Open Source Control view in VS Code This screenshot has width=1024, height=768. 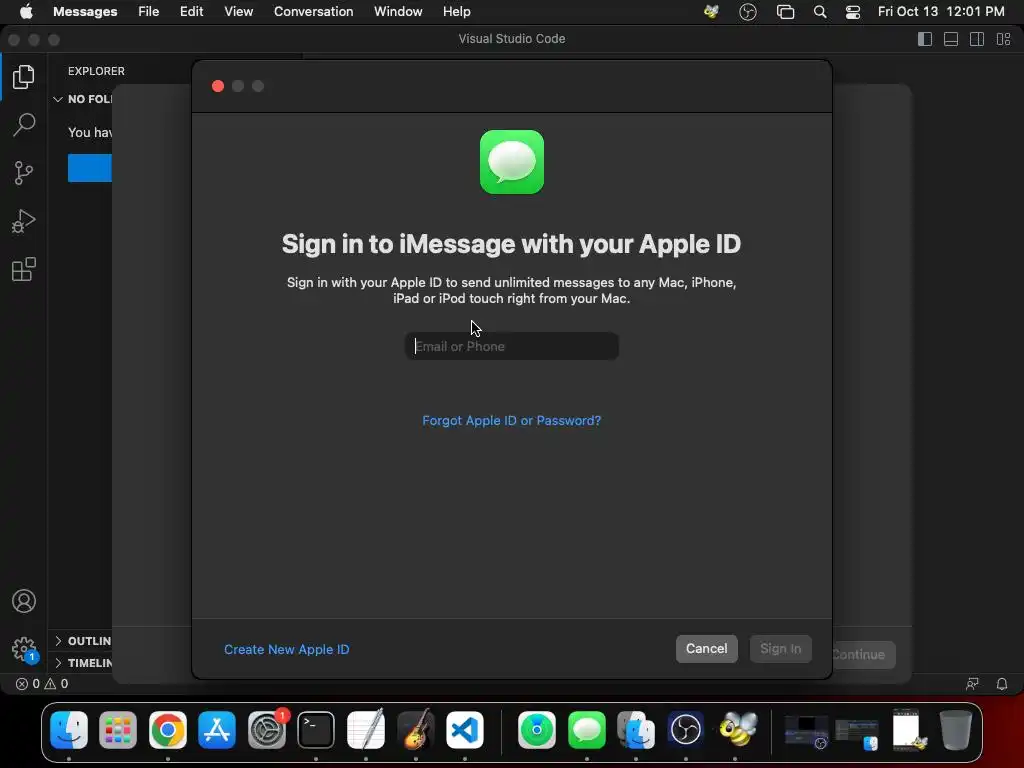point(24,173)
